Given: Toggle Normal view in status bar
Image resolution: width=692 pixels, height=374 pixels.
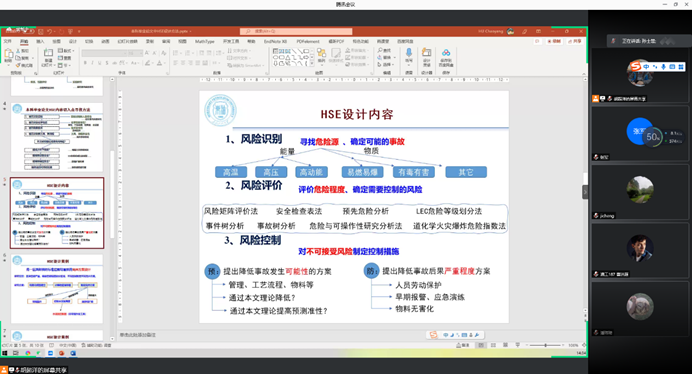Looking at the screenshot, I should [x=481, y=345].
